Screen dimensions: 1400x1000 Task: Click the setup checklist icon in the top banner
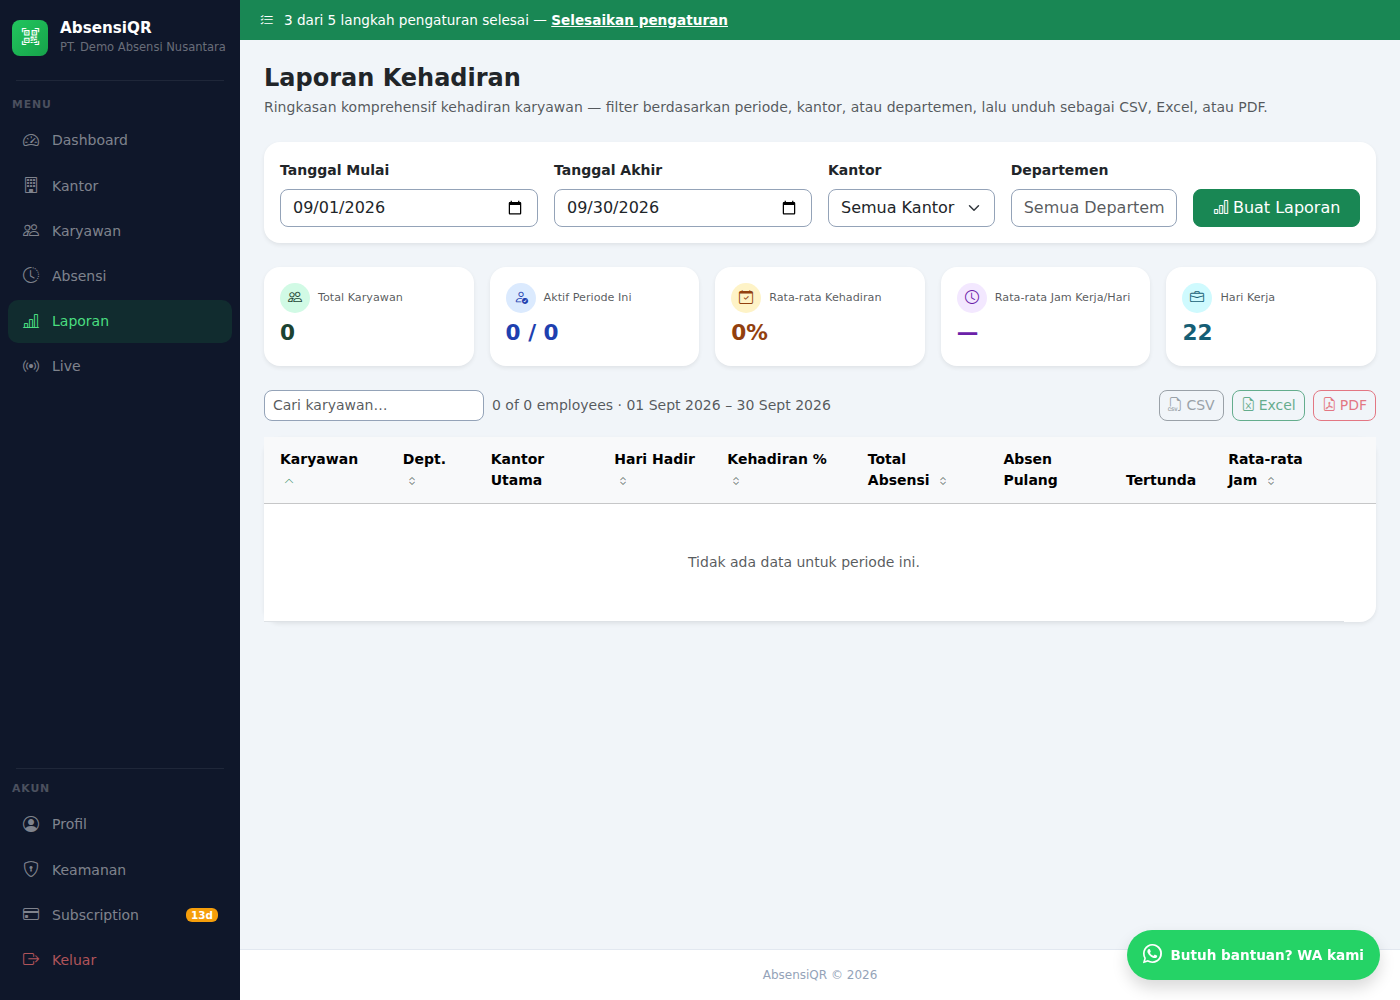(x=267, y=20)
